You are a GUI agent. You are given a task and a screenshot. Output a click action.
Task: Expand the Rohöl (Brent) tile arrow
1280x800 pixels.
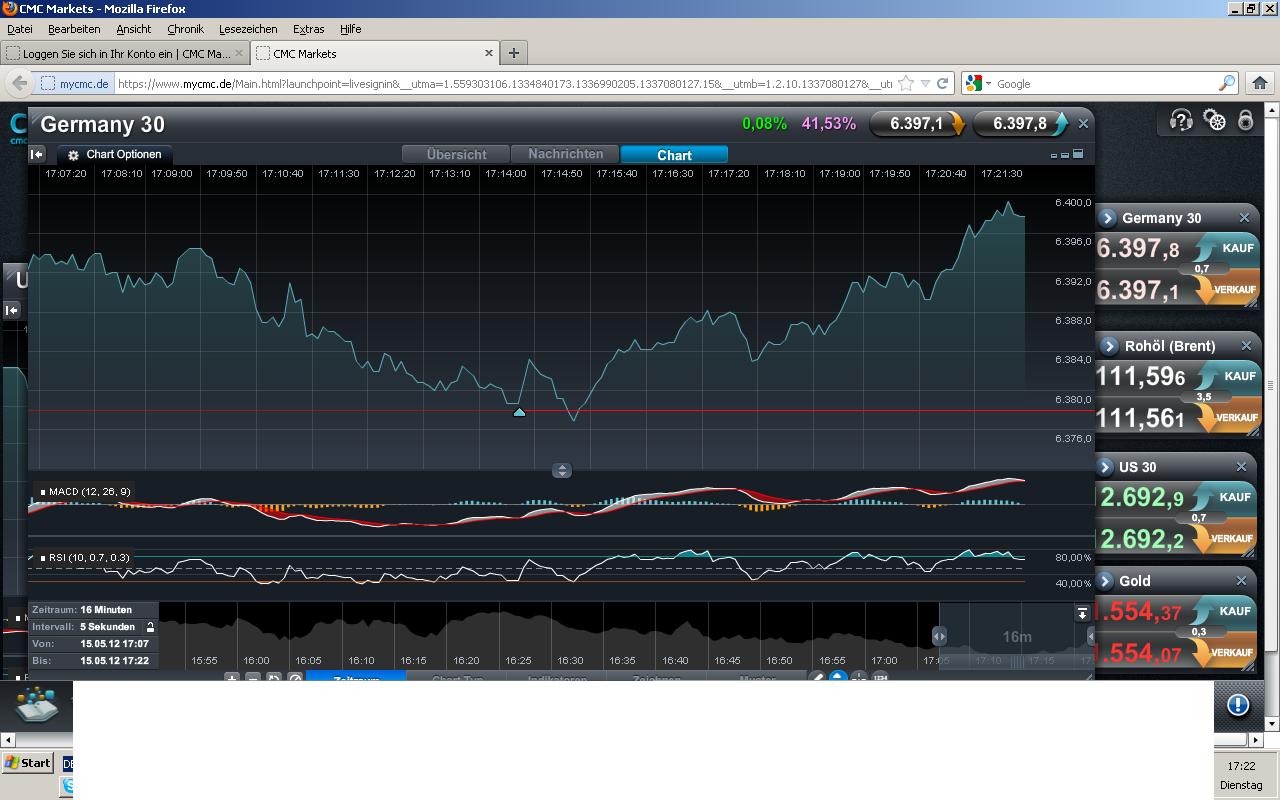(x=1109, y=346)
